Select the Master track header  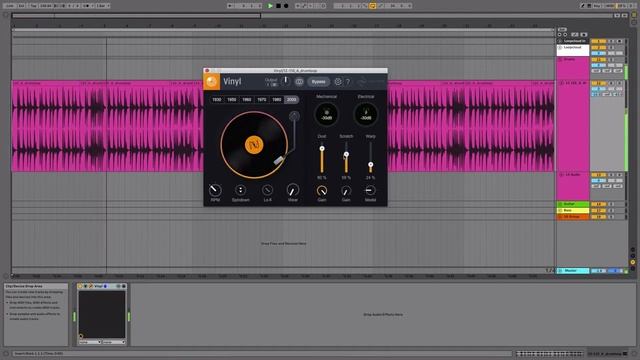point(573,271)
